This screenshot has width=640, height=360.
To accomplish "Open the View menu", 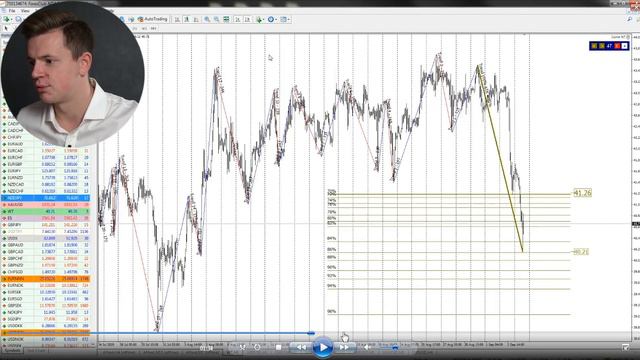I will pyautogui.click(x=25, y=11).
